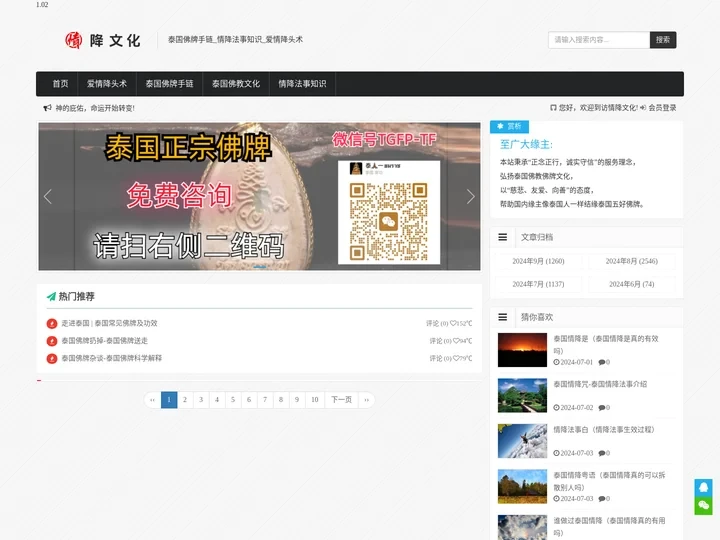Click the search input field
Viewport: 720px width, 540px height.
click(599, 40)
